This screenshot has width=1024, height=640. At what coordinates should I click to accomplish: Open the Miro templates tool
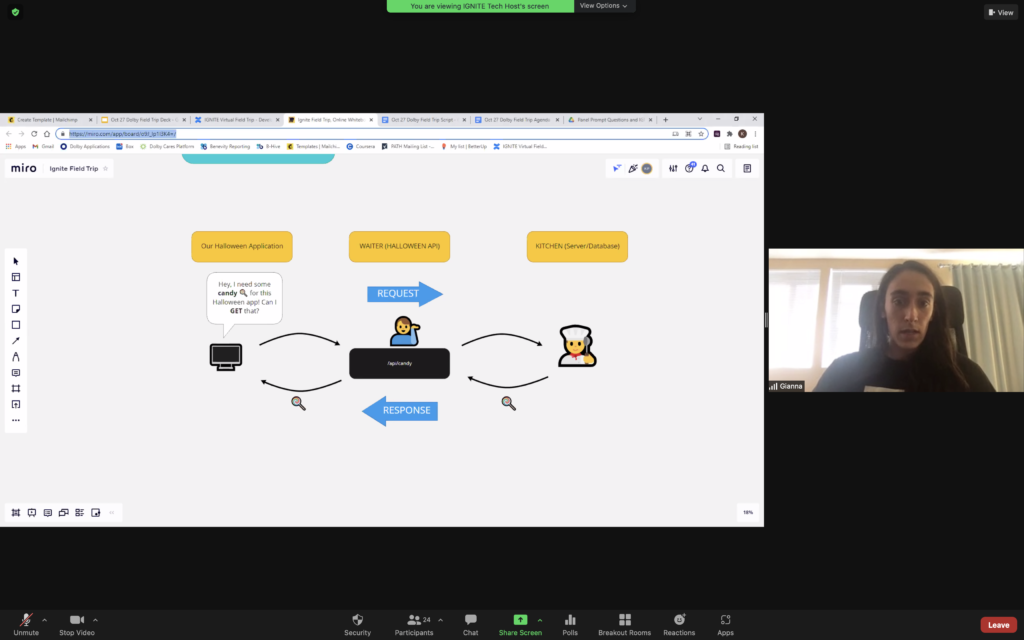click(x=16, y=277)
